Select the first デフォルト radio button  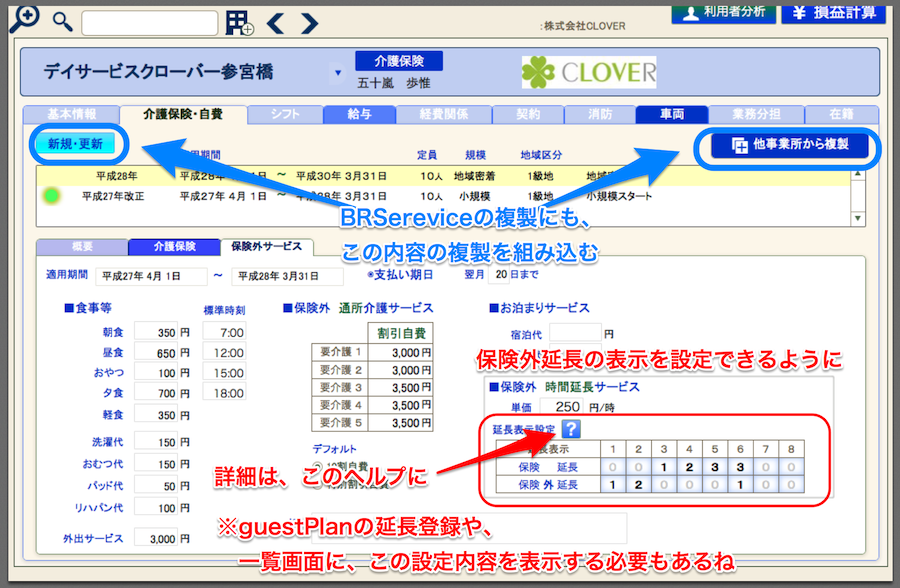[x=317, y=467]
